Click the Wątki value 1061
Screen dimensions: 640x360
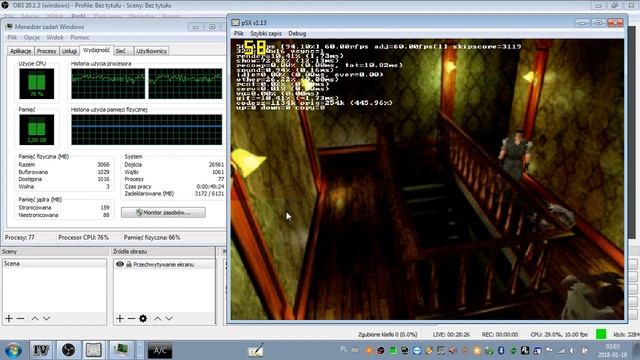(218, 172)
